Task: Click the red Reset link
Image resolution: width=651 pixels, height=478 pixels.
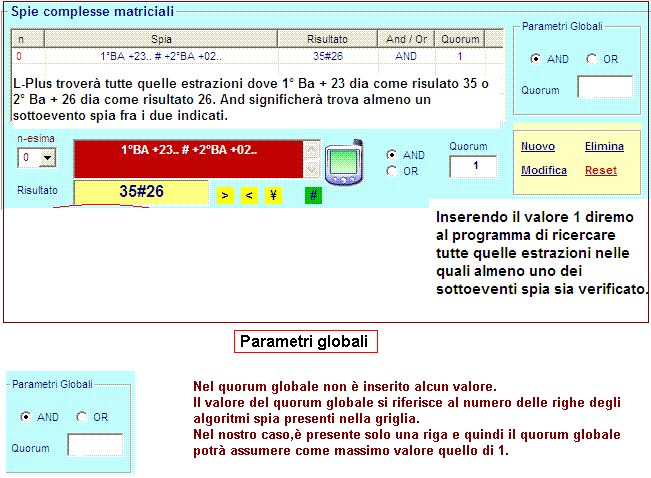Action: coord(601,170)
